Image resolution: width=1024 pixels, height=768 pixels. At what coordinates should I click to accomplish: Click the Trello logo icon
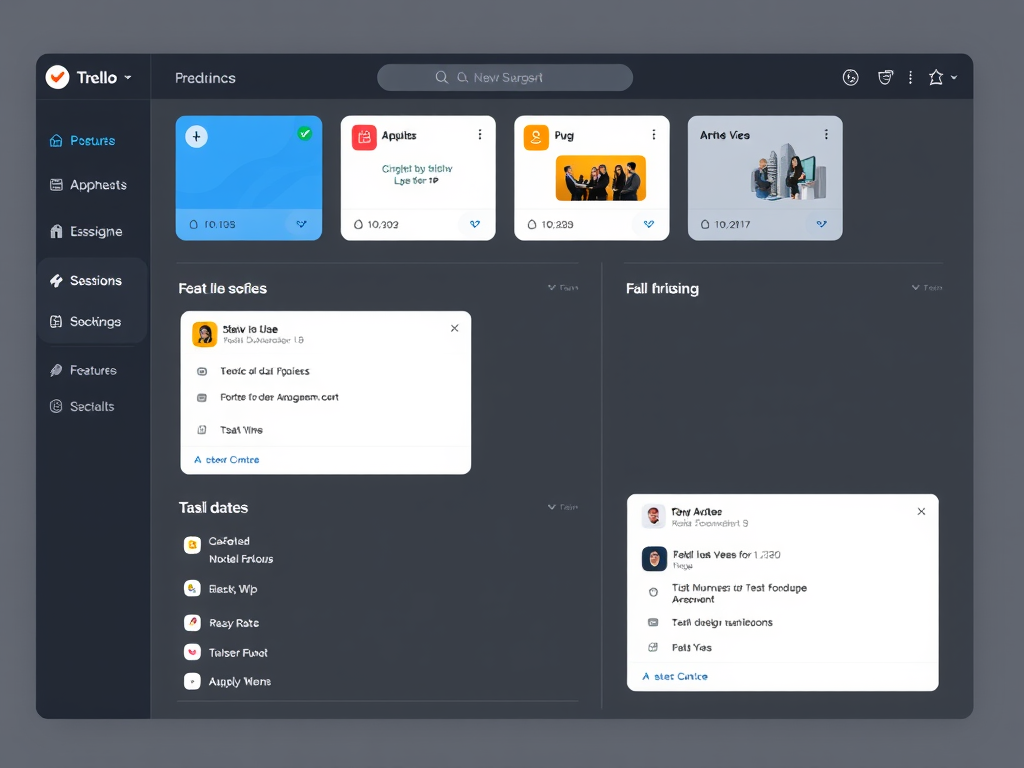coord(58,77)
